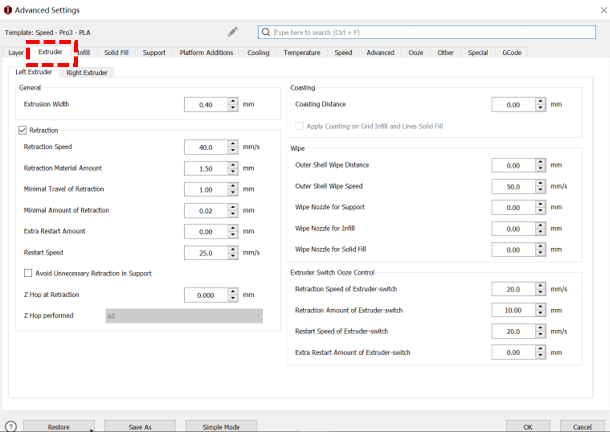
Task: Click the Advanced Settings window icon
Action: pos(8,9)
